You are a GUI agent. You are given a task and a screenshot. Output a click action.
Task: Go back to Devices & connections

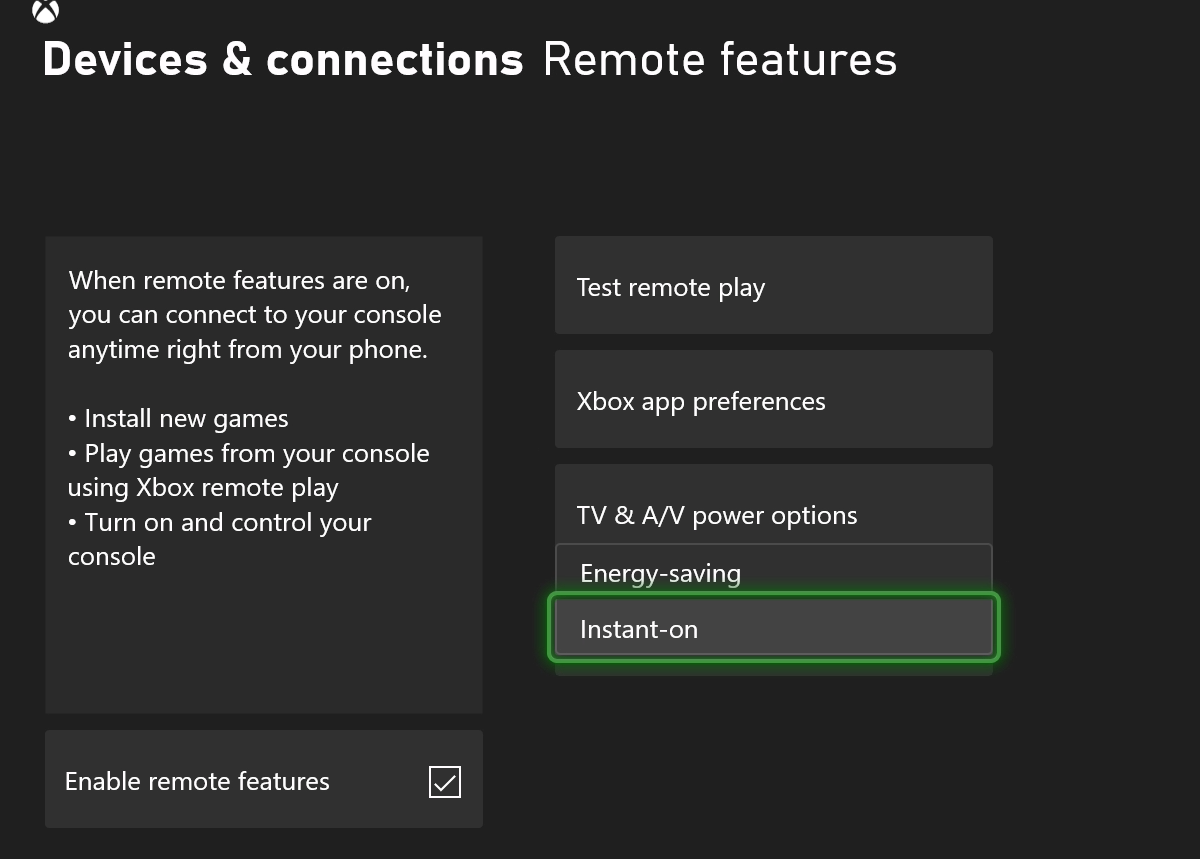283,59
